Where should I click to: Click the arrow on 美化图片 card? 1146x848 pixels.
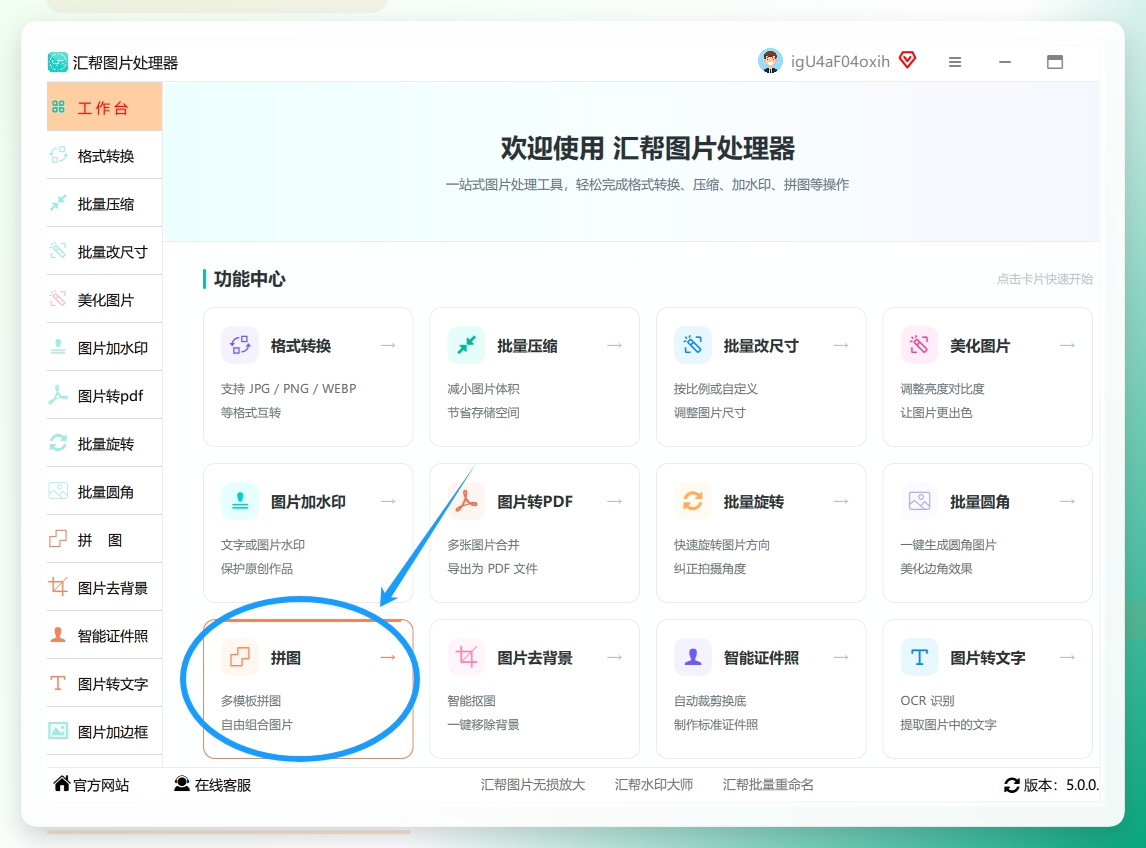[1068, 345]
